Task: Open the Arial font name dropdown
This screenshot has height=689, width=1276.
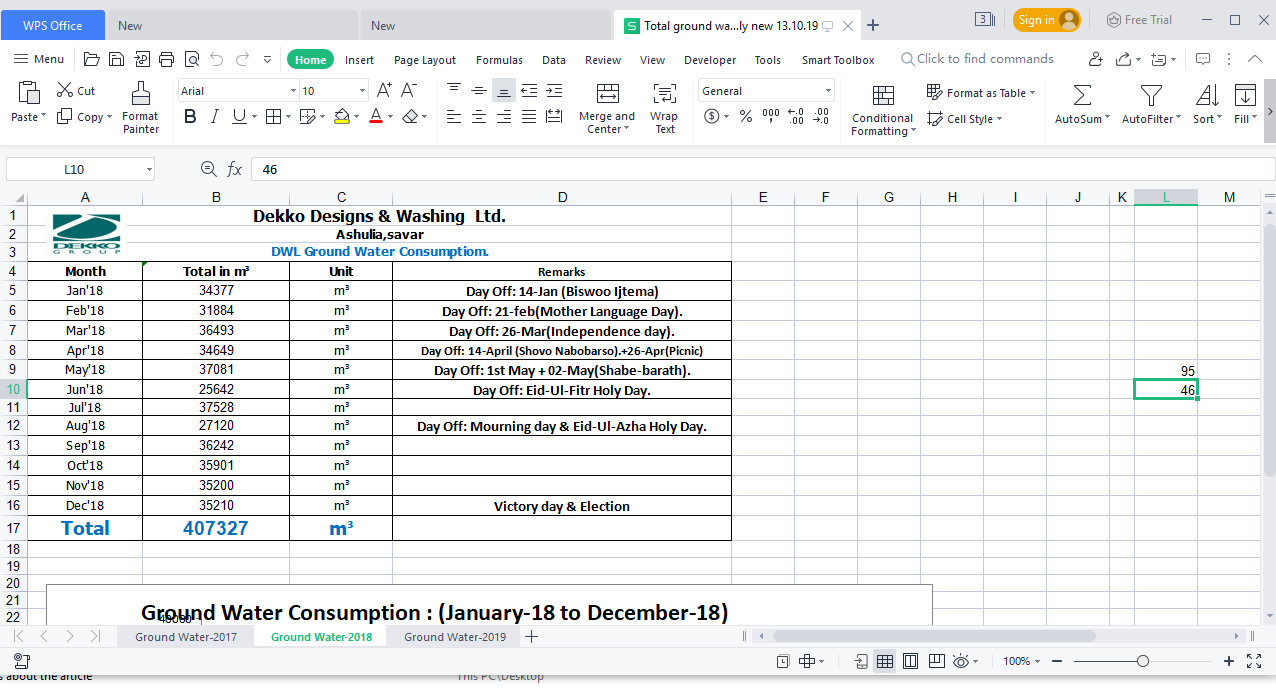Action: click(293, 91)
